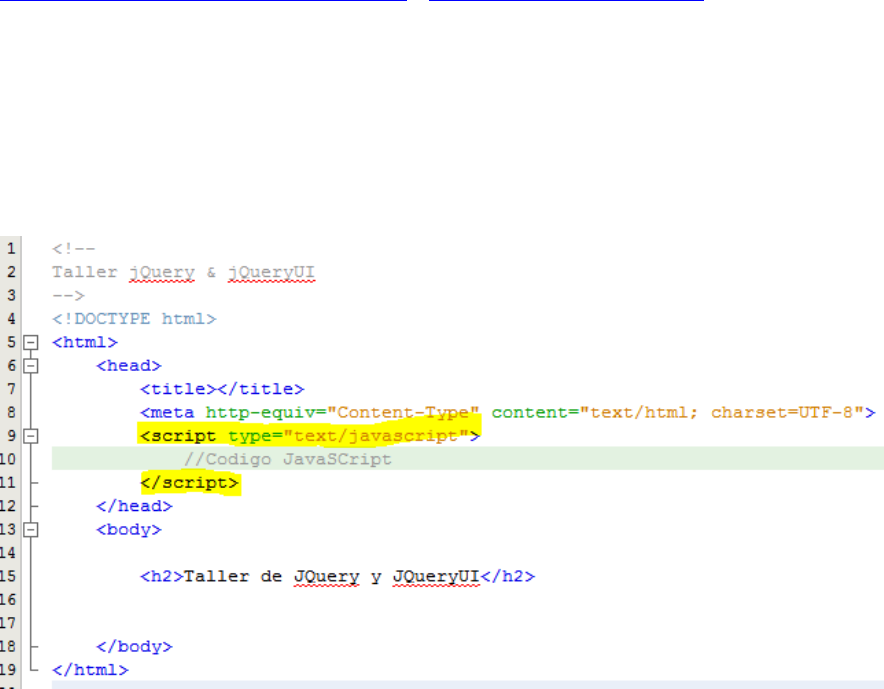Image resolution: width=884 pixels, height=689 pixels.
Task: Click the opening '<head>' tag
Action: pyautogui.click(x=129, y=366)
